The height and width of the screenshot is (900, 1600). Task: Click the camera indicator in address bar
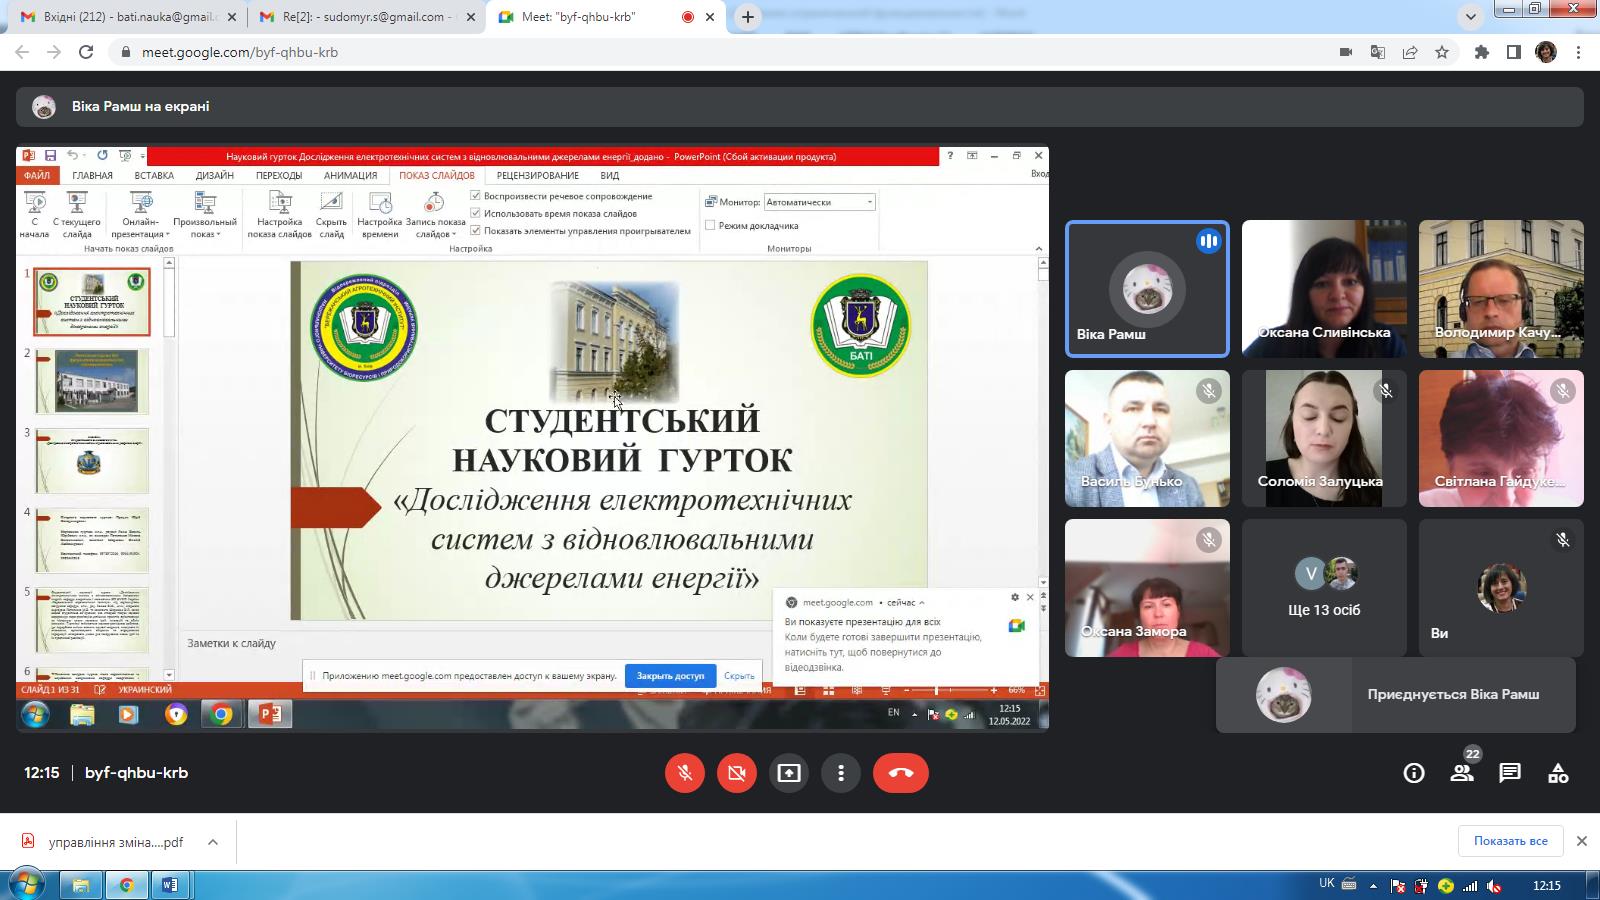point(1346,52)
